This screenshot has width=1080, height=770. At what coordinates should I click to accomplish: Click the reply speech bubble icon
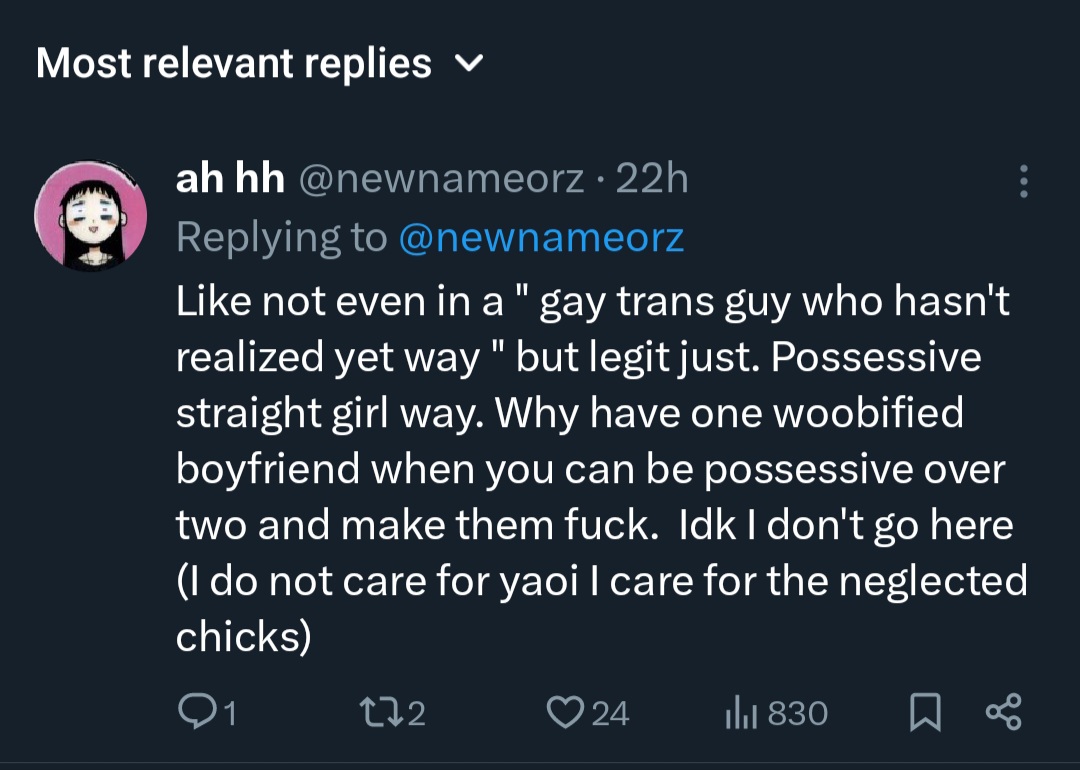194,712
